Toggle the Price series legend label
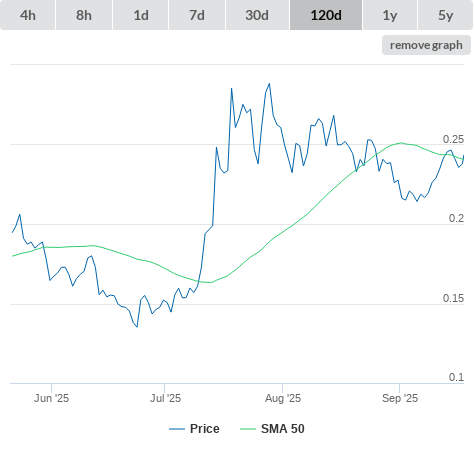This screenshot has width=474, height=455. tap(205, 429)
